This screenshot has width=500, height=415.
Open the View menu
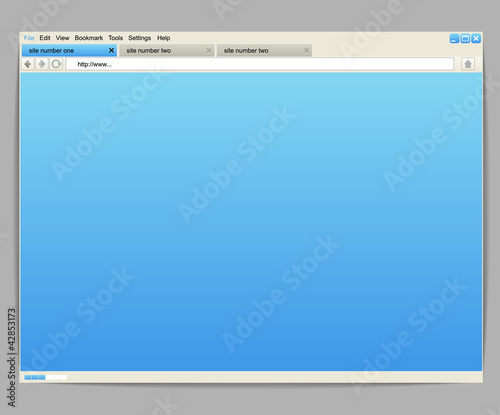click(62, 38)
